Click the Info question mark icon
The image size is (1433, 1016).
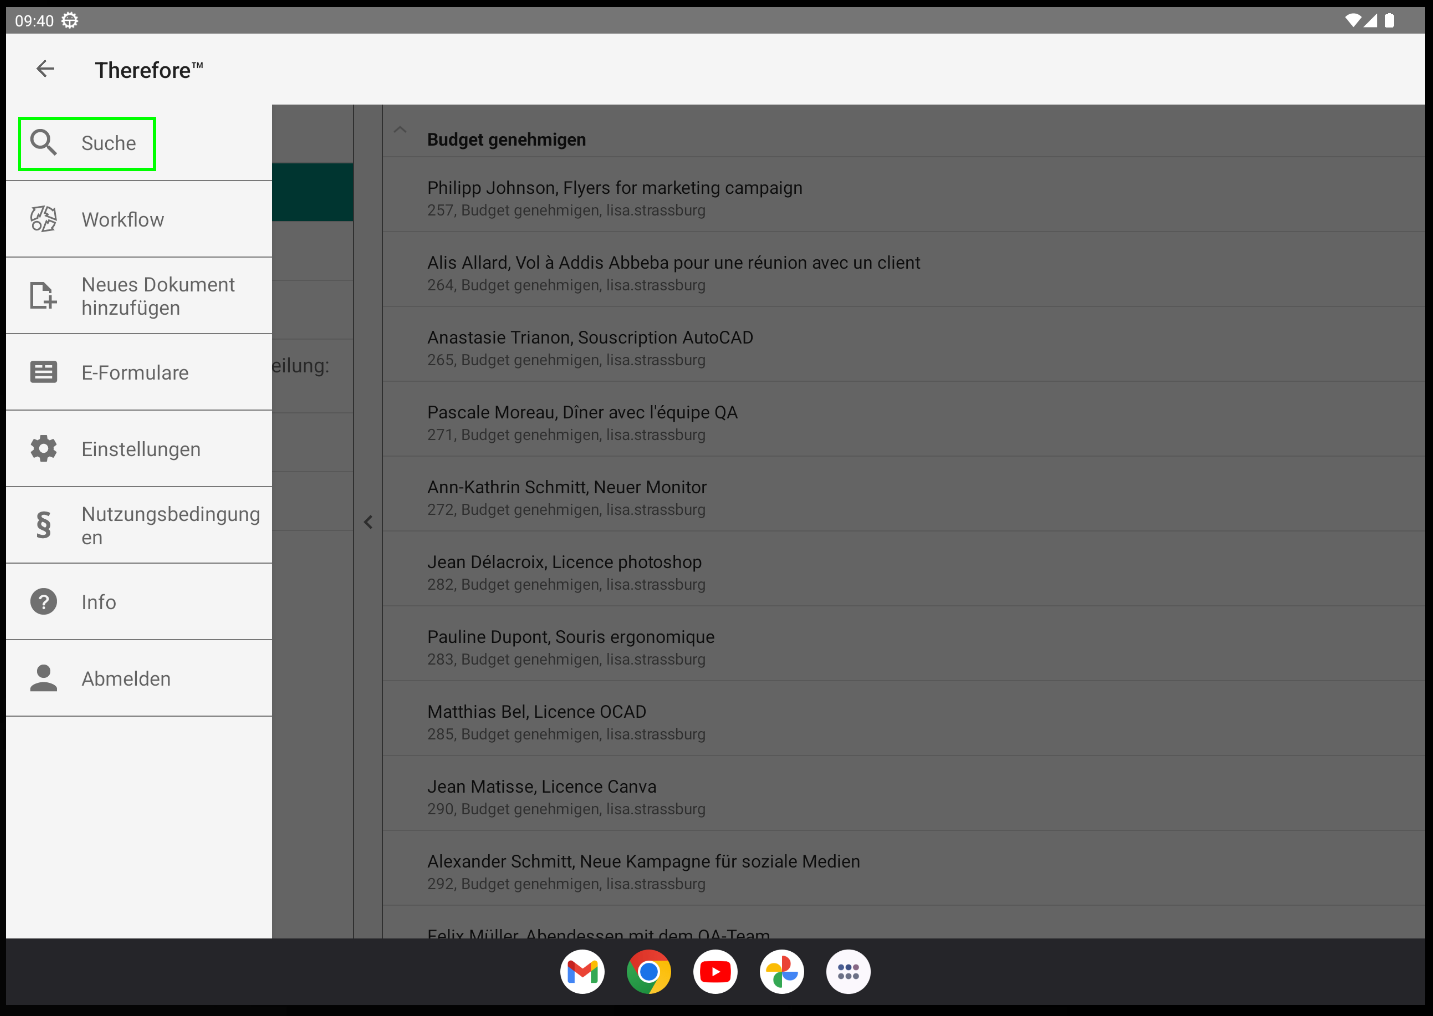point(44,602)
